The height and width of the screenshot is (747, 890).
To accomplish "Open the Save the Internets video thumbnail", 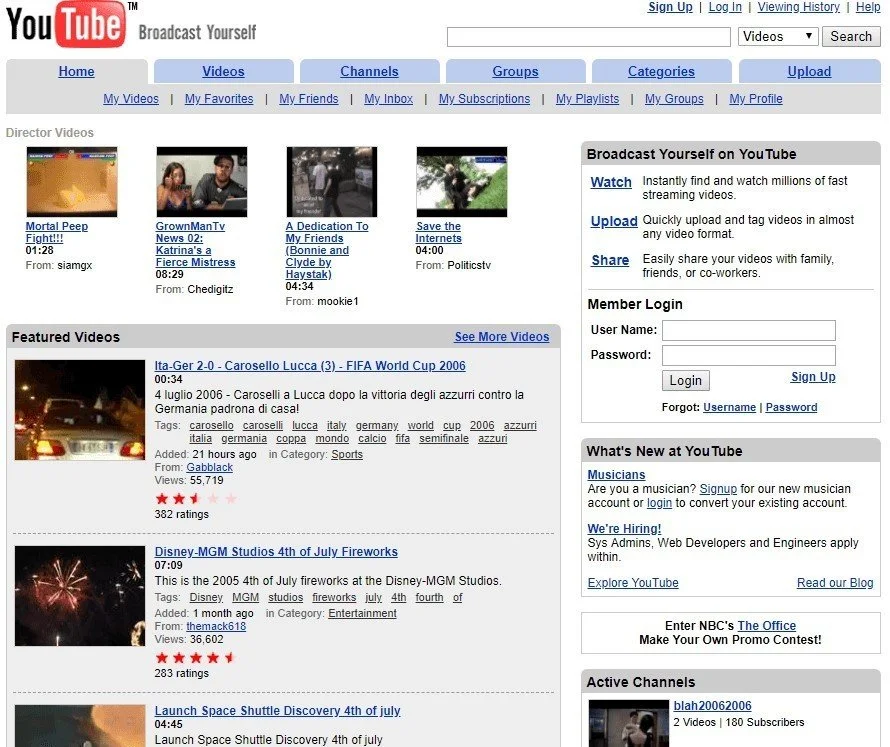I will [x=461, y=182].
